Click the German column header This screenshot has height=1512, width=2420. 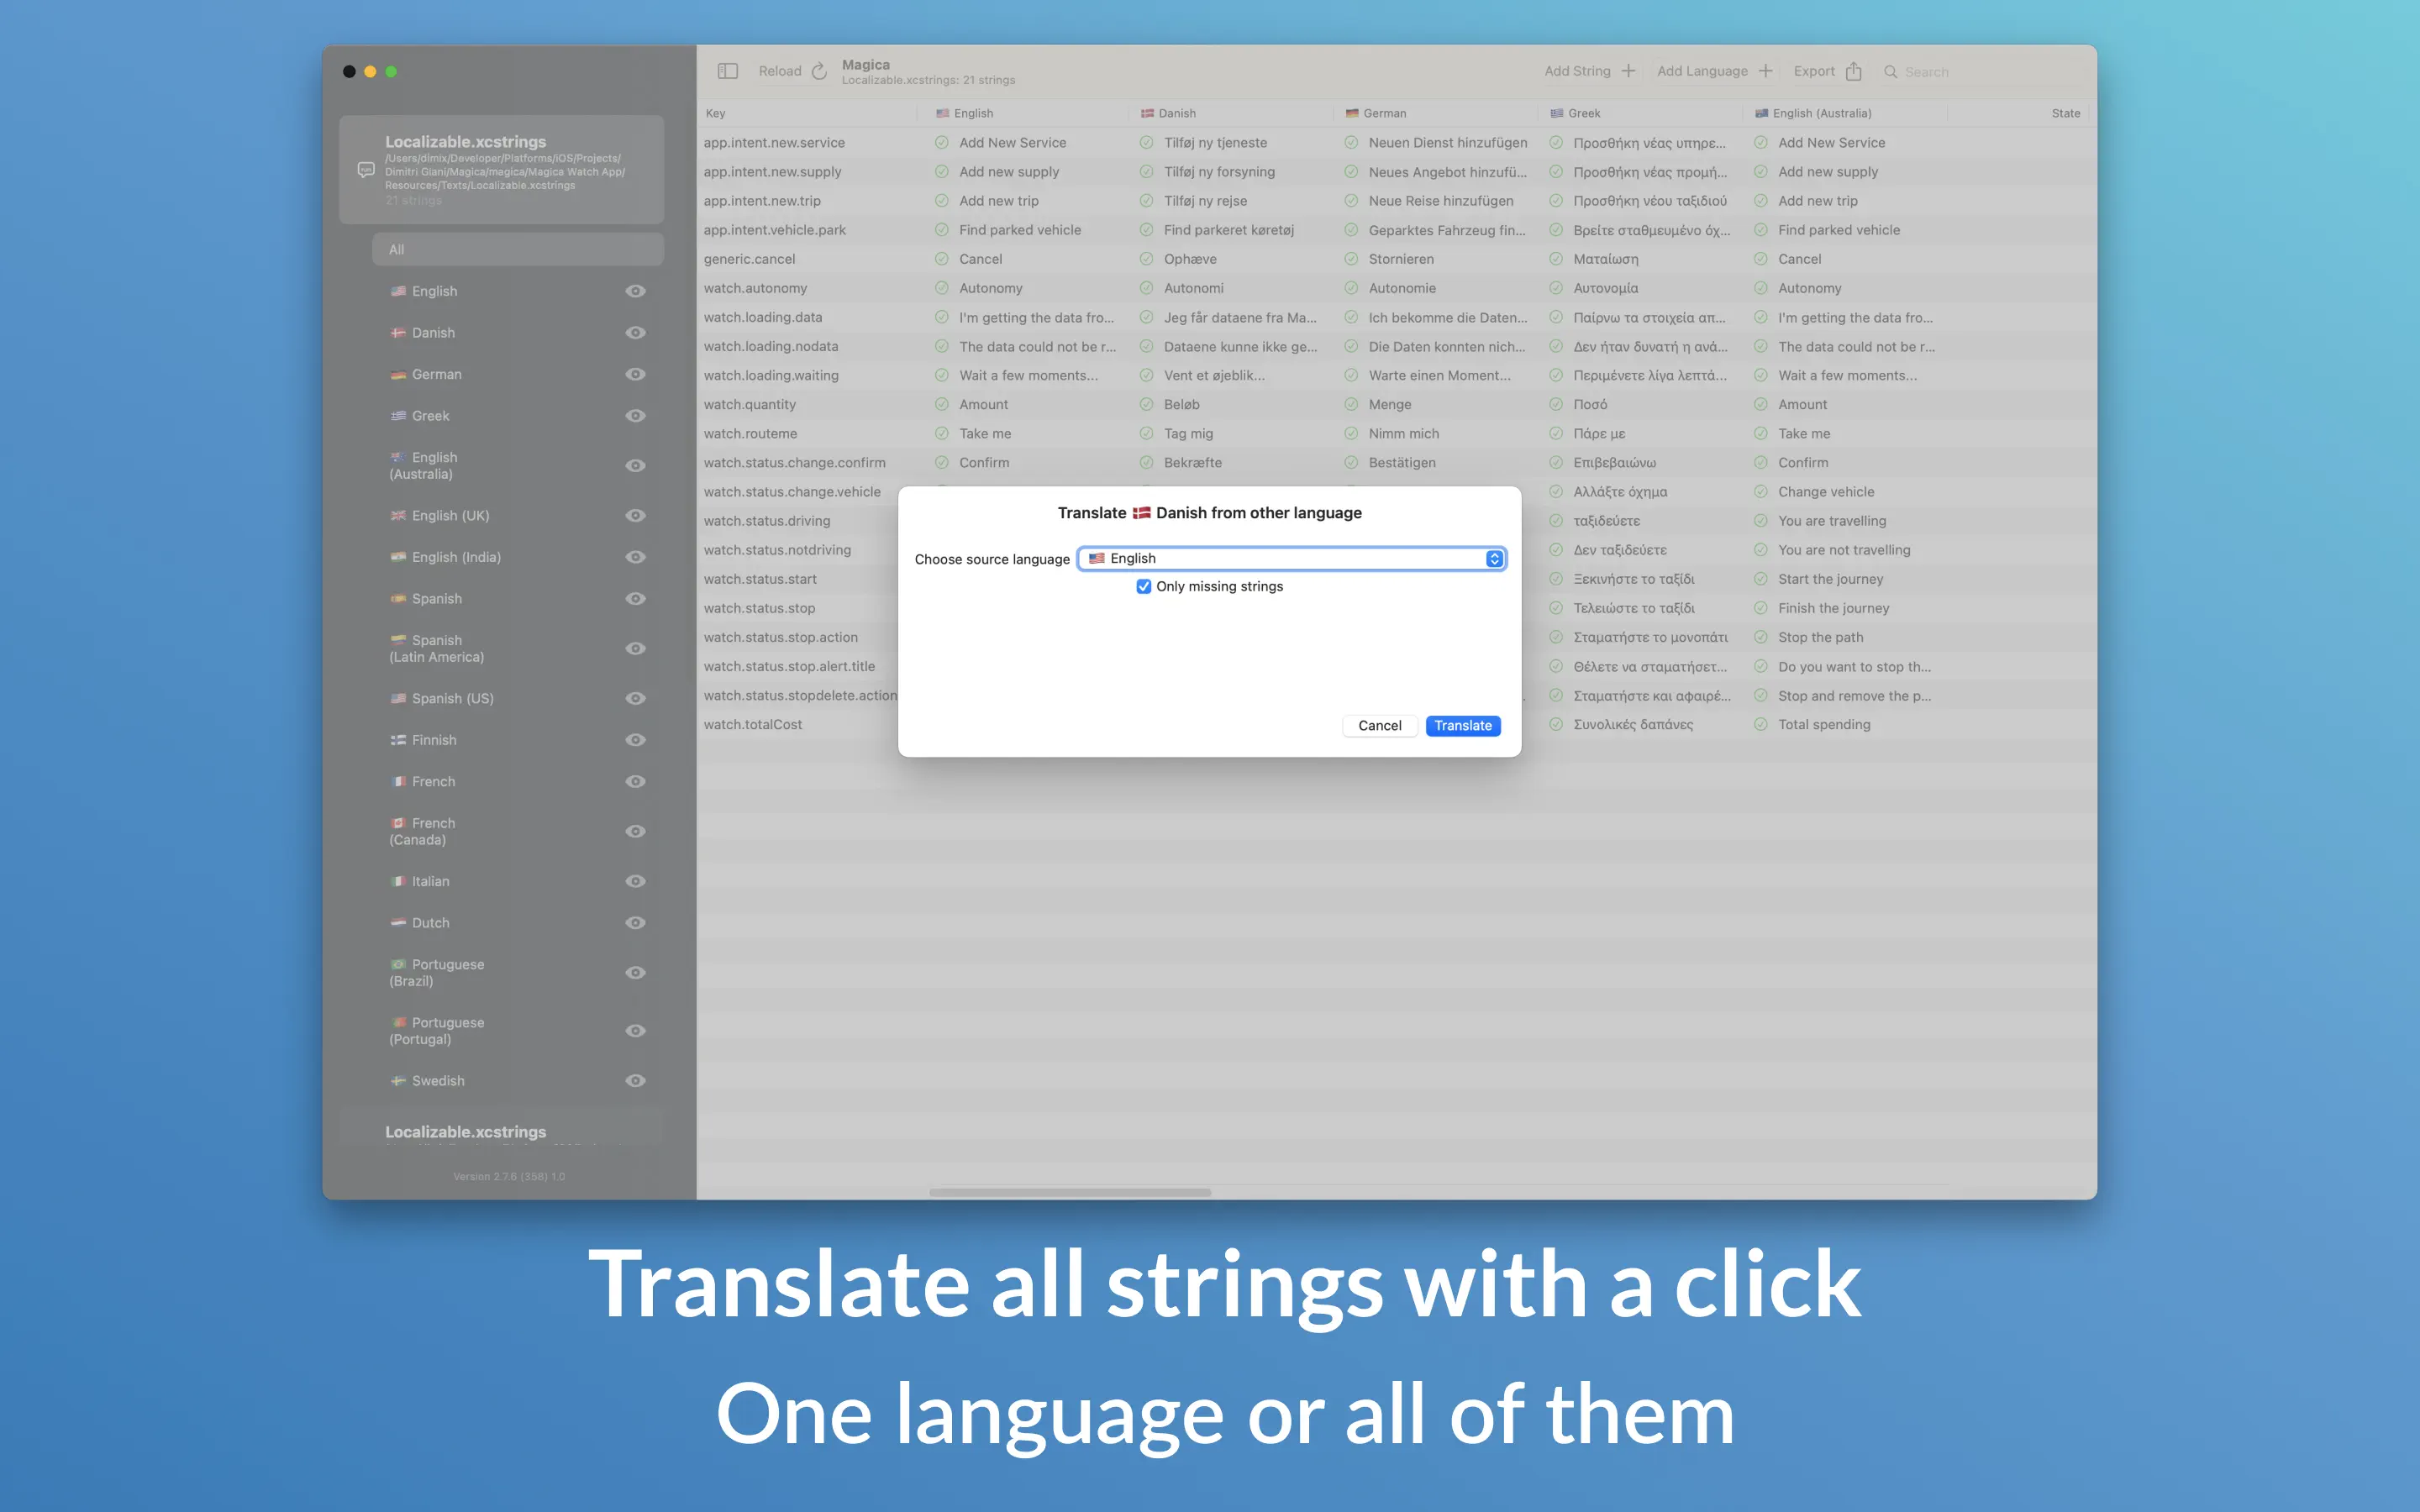(x=1384, y=113)
